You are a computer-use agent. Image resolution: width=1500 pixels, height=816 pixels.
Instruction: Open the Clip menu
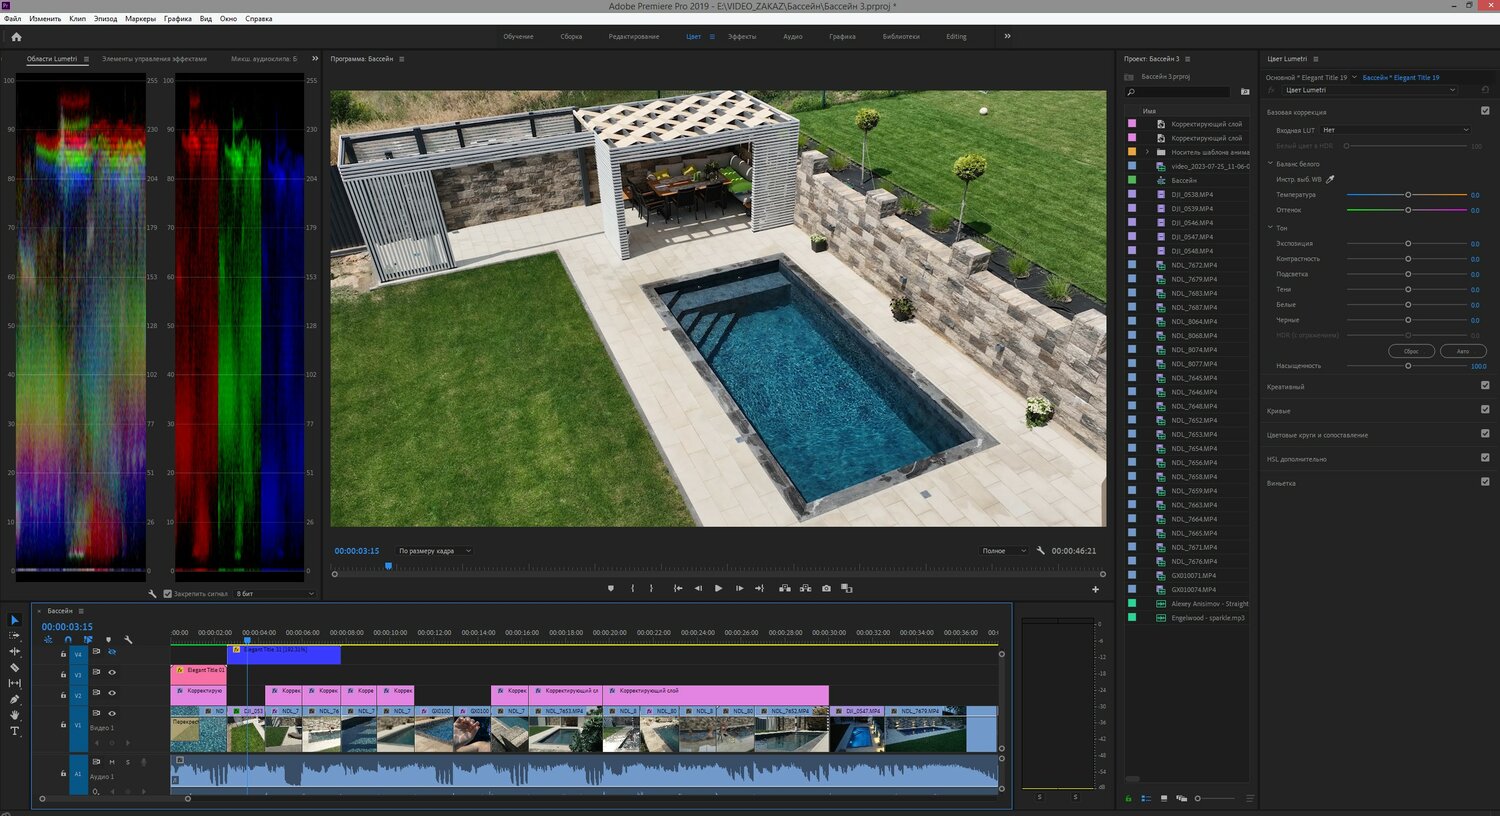[77, 18]
